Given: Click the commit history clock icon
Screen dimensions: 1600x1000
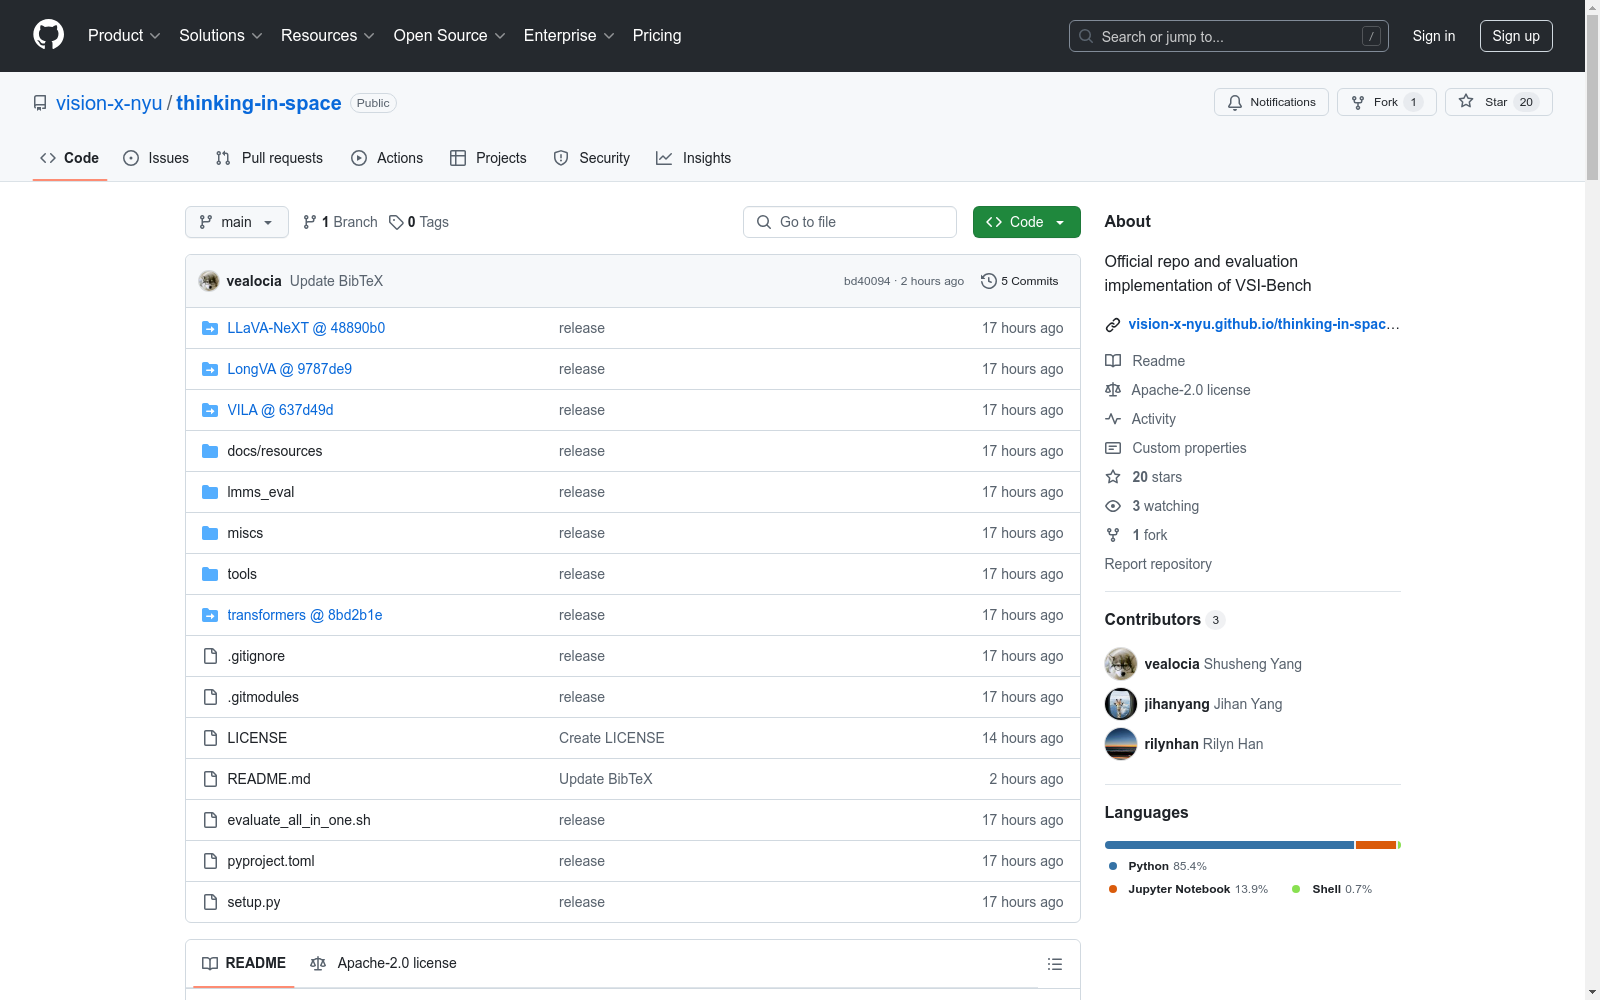Looking at the screenshot, I should click(x=988, y=281).
